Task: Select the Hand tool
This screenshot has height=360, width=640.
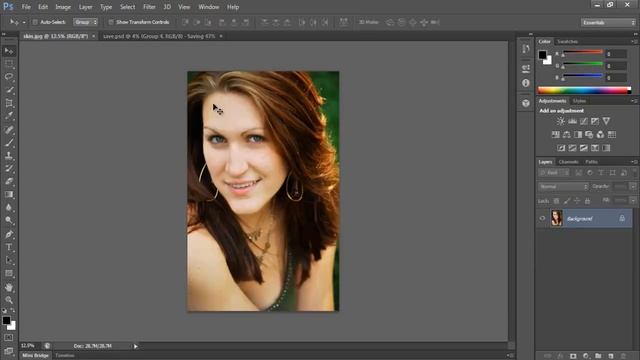Action: (x=9, y=287)
